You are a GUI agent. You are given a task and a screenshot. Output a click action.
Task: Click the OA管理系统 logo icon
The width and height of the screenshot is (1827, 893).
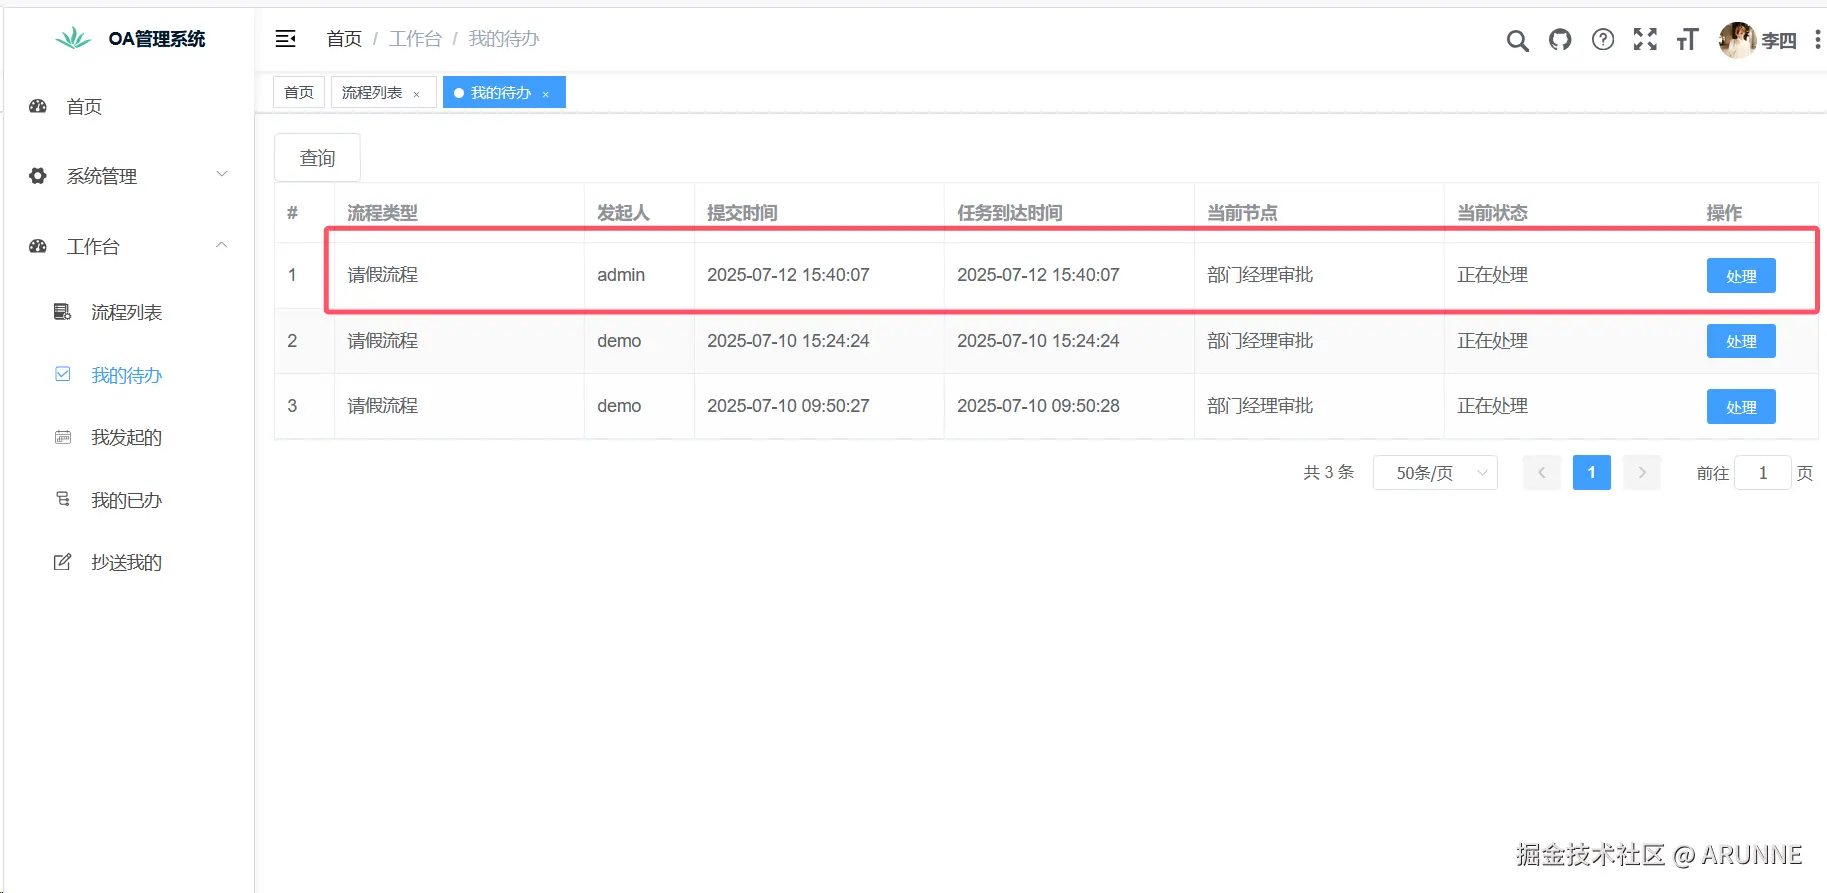(x=73, y=39)
